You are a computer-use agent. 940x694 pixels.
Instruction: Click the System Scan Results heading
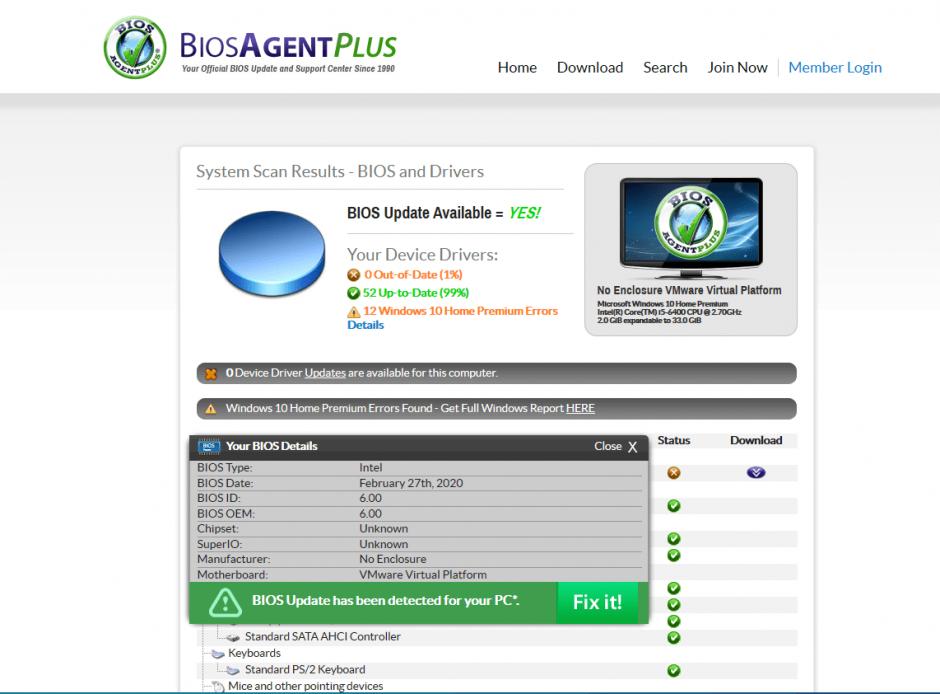(x=340, y=171)
